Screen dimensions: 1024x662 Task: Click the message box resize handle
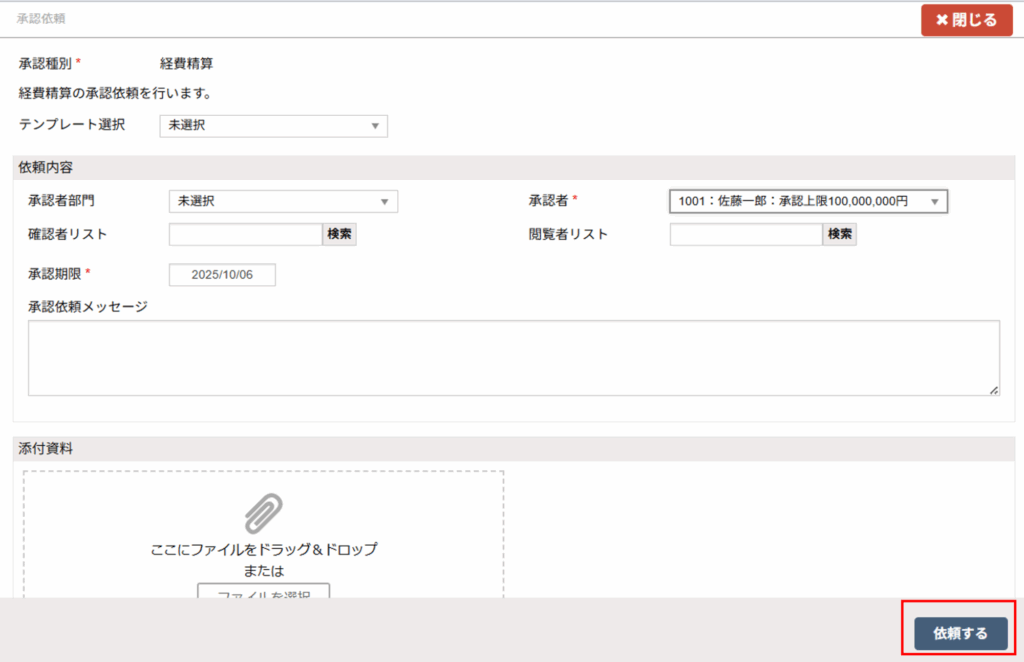[994, 390]
